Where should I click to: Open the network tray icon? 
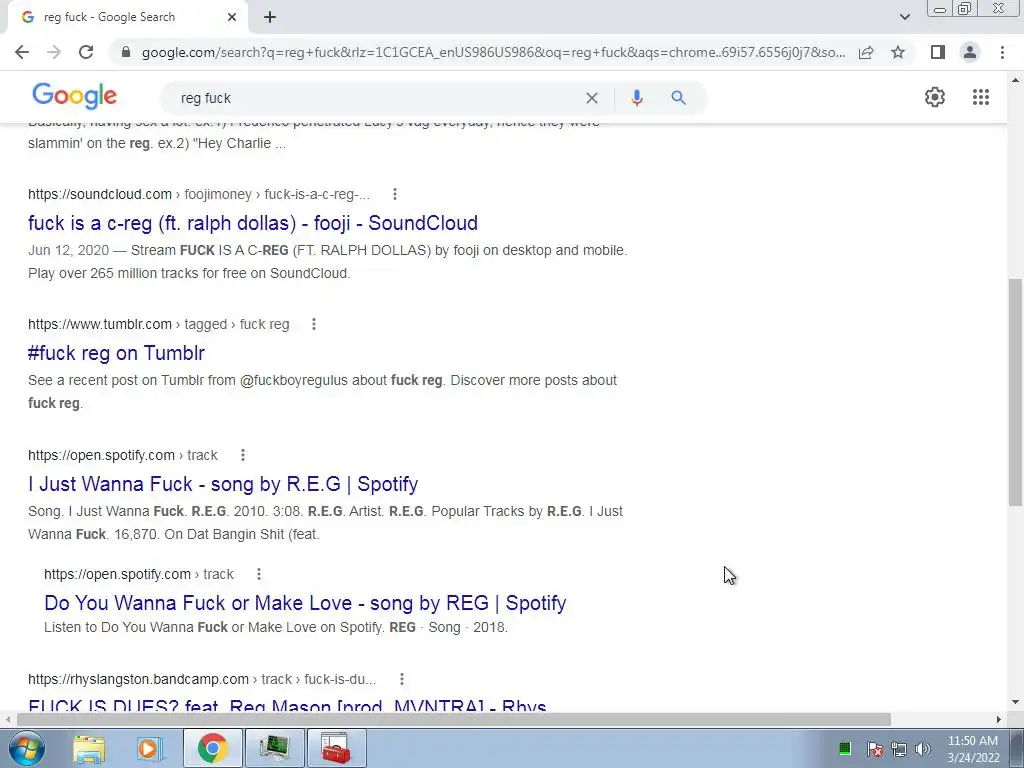click(x=899, y=749)
